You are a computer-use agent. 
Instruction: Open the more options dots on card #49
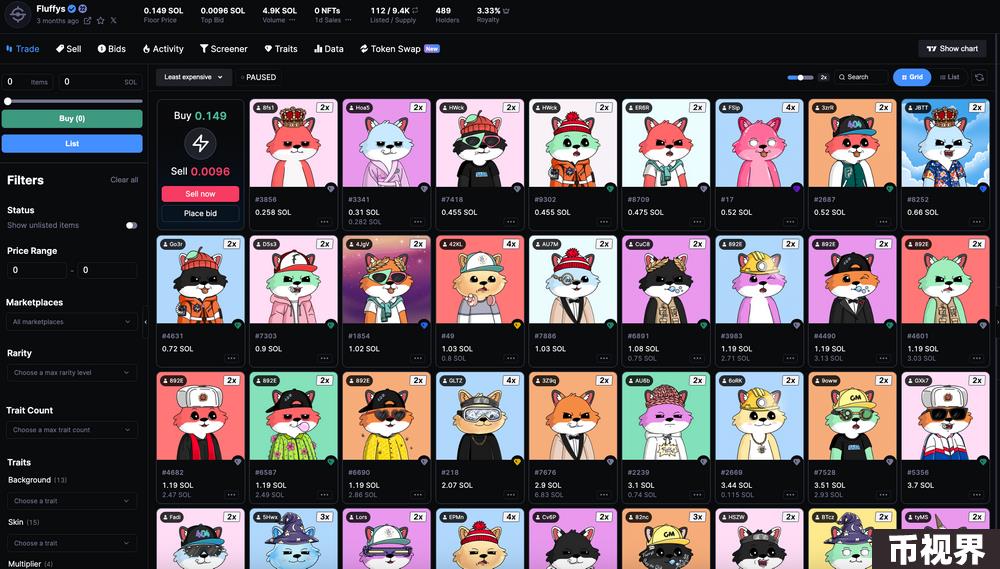(x=511, y=358)
